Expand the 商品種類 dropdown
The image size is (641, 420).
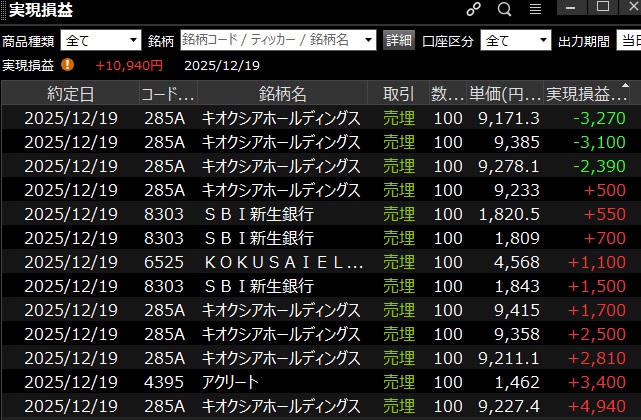[101, 41]
